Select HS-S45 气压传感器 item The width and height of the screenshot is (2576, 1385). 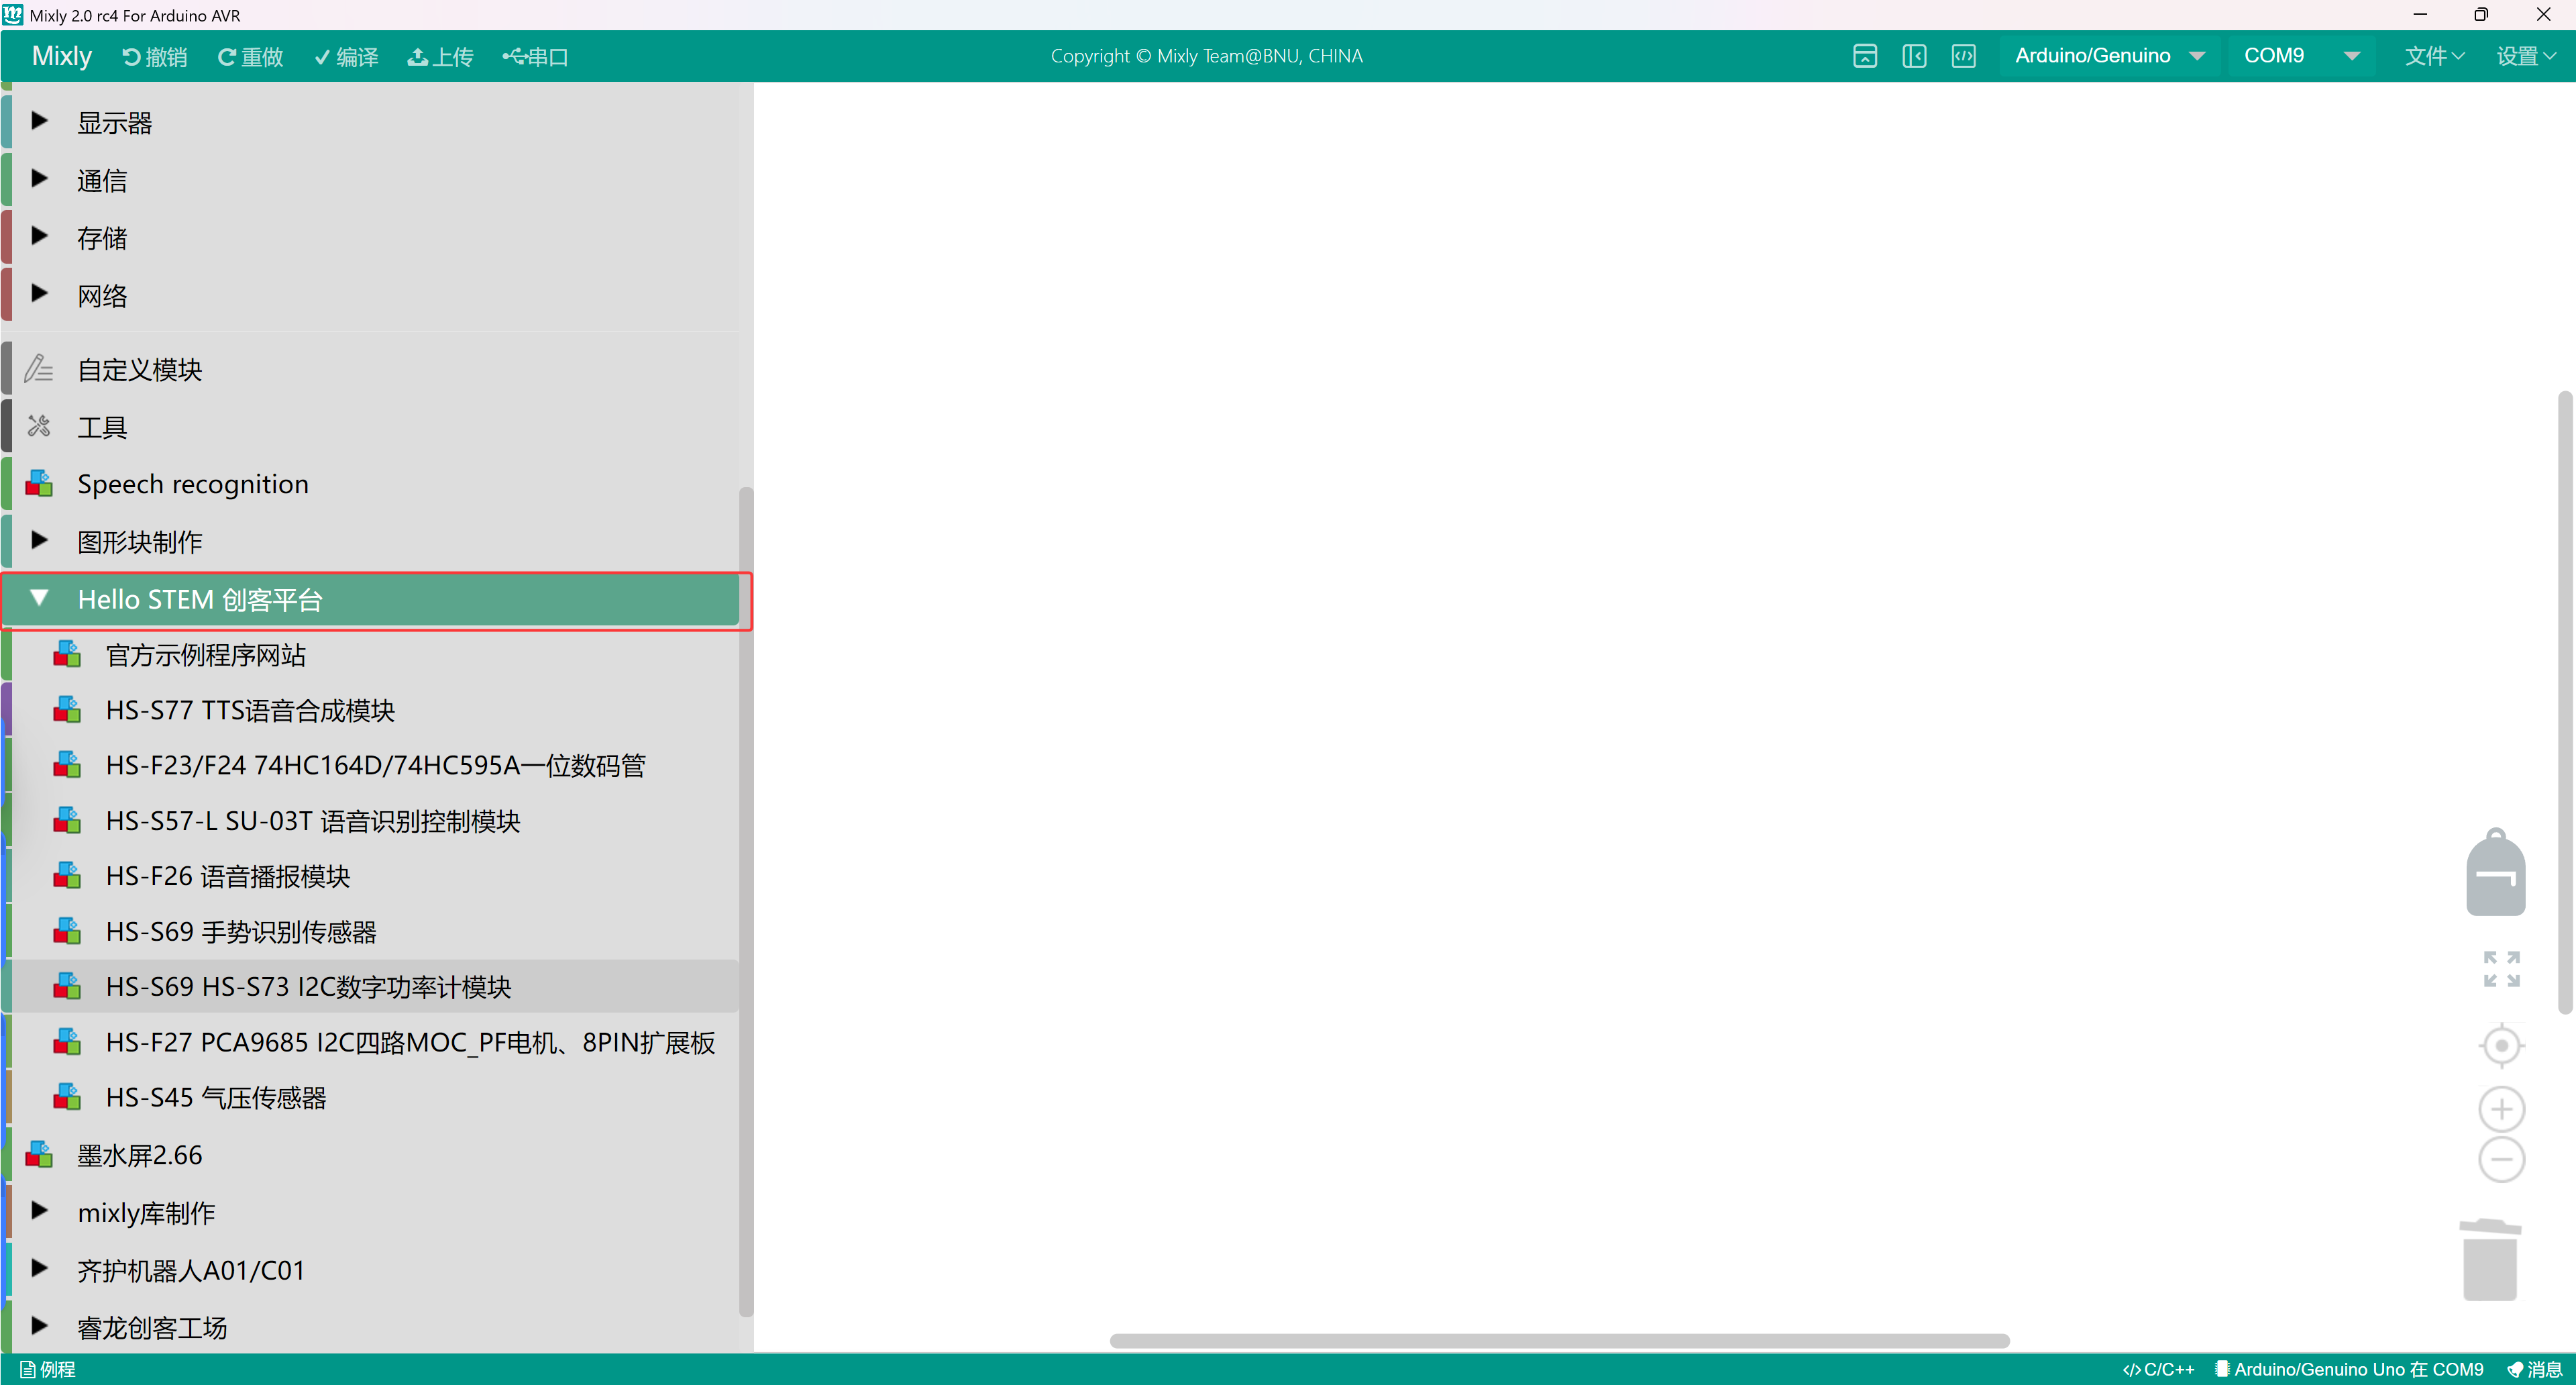(216, 1098)
